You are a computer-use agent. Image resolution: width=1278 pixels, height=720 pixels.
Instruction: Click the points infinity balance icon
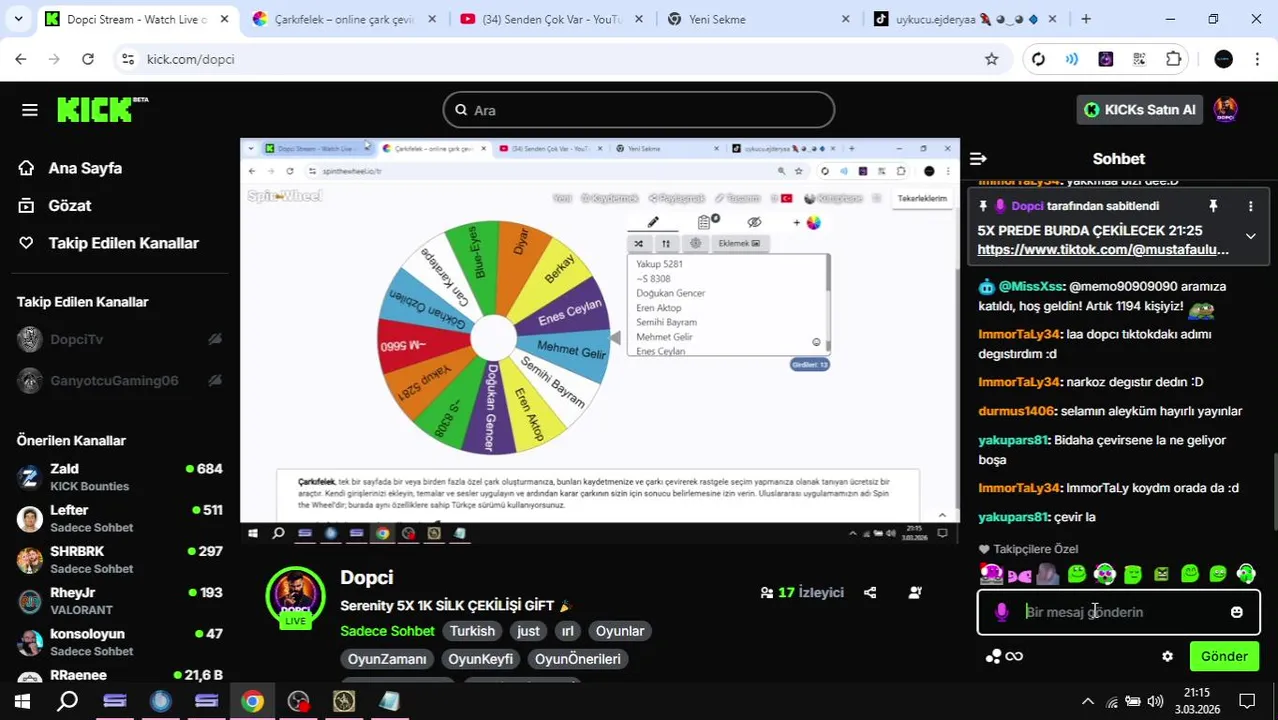1004,657
